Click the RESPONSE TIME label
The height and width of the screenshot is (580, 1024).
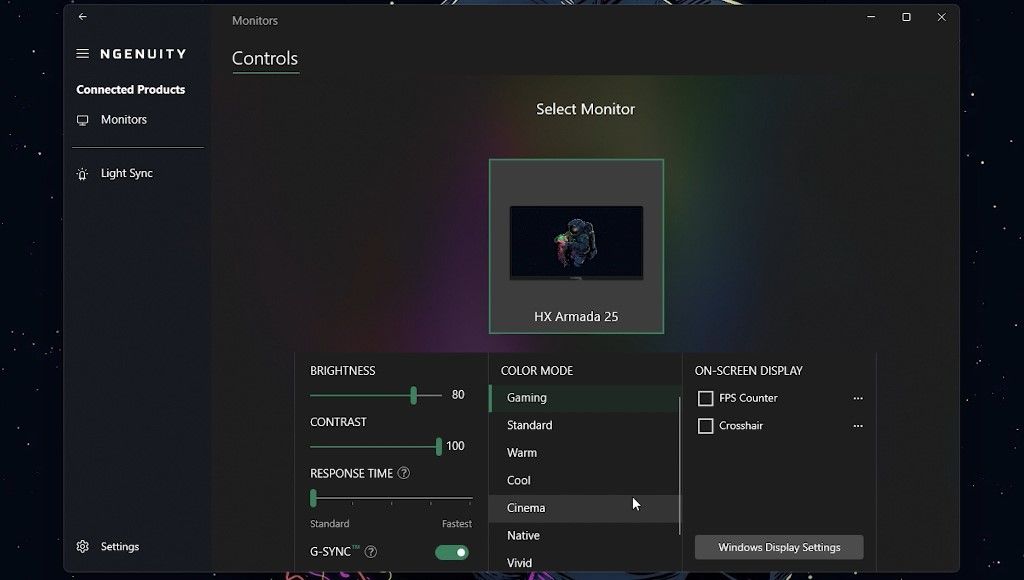[351, 474]
